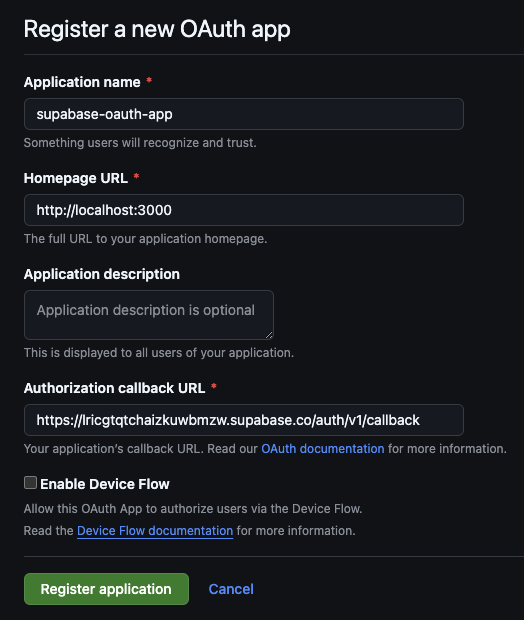The width and height of the screenshot is (524, 620).
Task: Focus the Homepage URL text box
Action: coord(244,210)
